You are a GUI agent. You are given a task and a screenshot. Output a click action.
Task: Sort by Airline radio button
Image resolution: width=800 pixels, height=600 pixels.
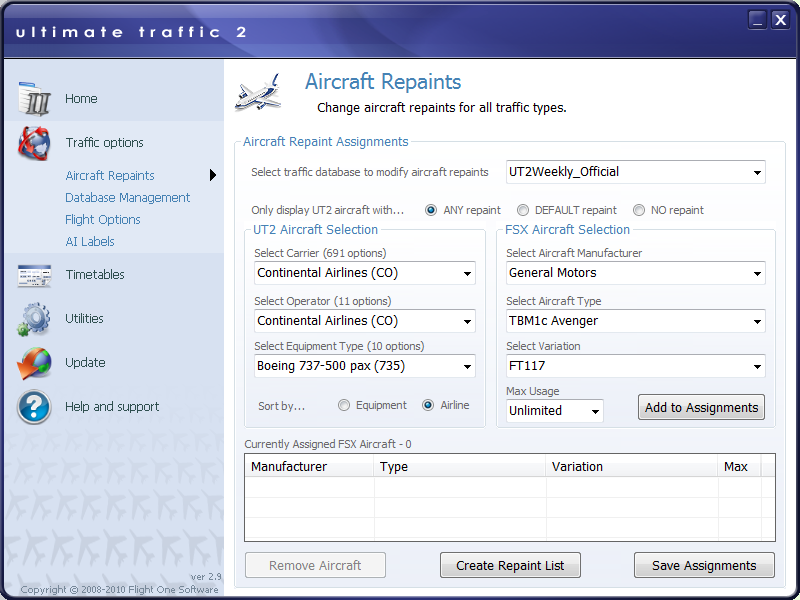tap(428, 405)
